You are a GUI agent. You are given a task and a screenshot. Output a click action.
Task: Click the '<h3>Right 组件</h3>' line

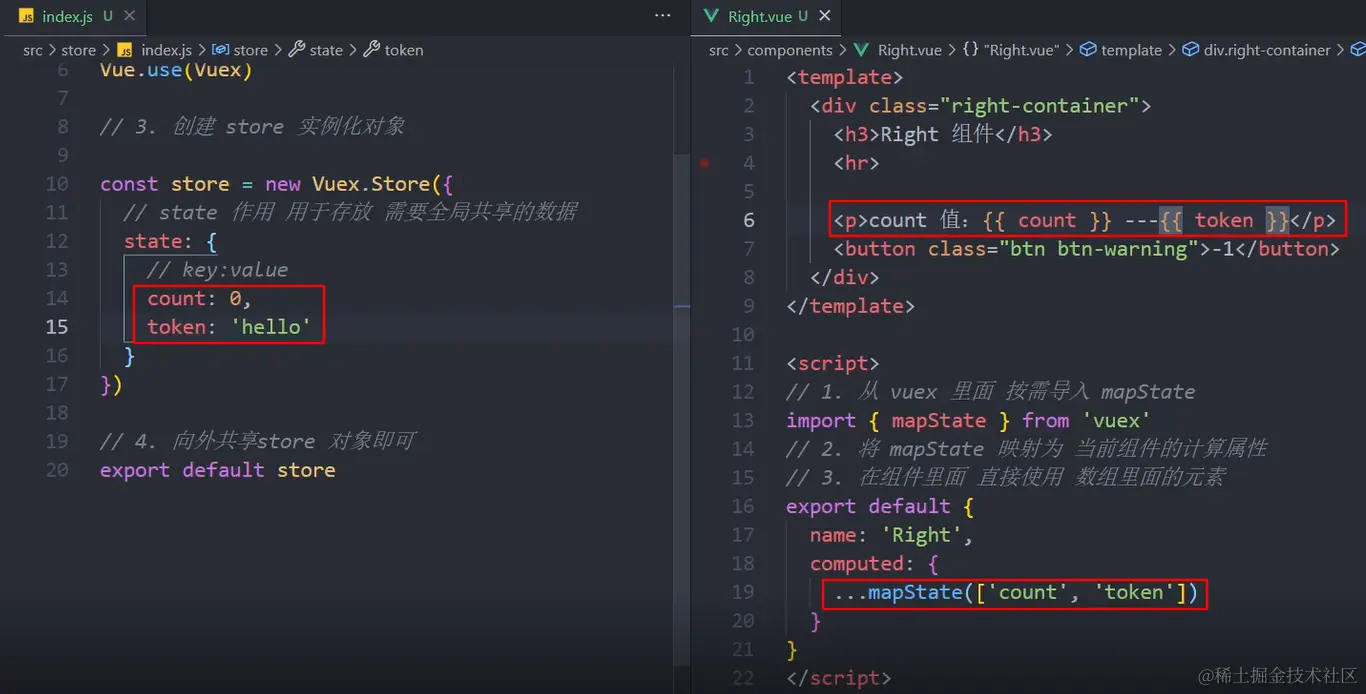(944, 134)
